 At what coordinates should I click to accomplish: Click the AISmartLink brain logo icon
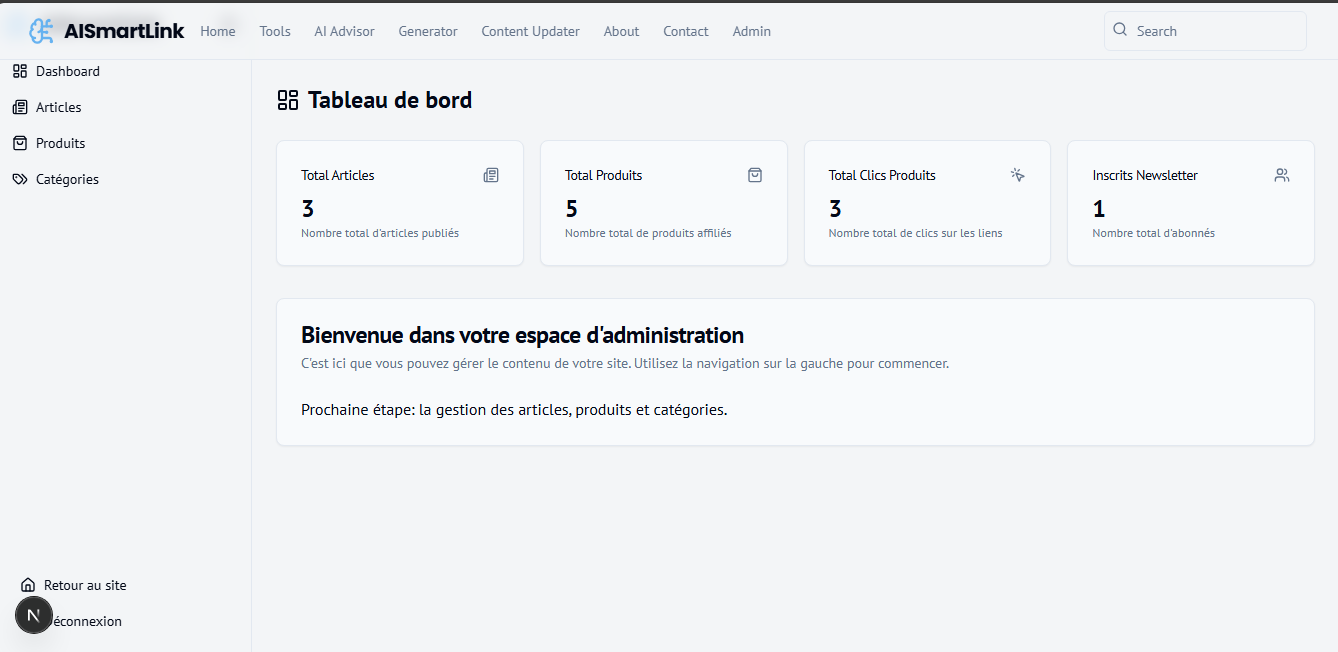point(41,31)
